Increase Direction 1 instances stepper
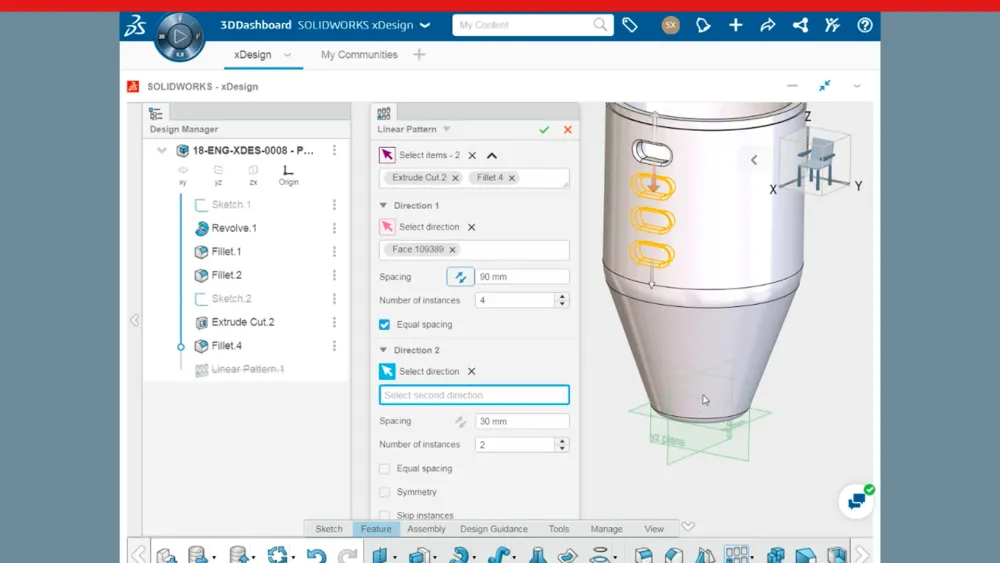The height and width of the screenshot is (563, 1000). 562,296
